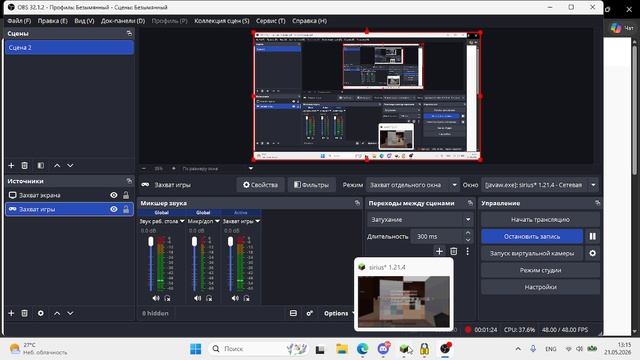640x360 pixels.
Task: Mute the Микр/доп audio channel speaker
Action: point(198,298)
